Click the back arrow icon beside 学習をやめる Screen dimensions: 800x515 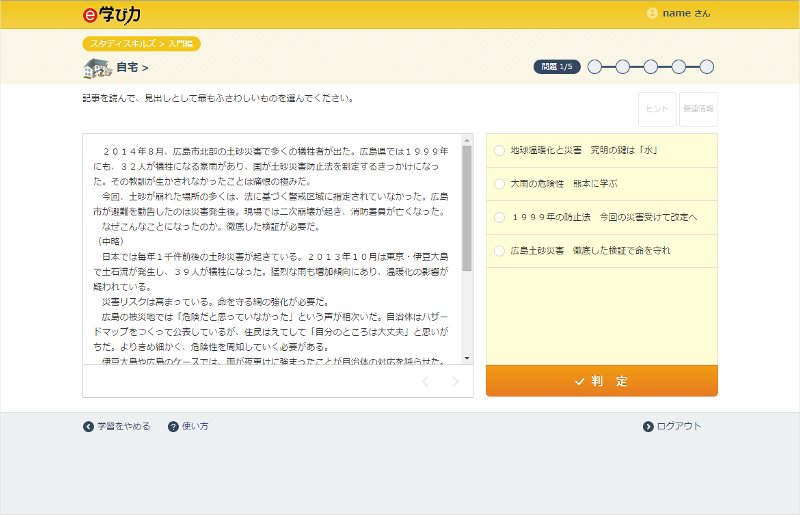click(88, 426)
